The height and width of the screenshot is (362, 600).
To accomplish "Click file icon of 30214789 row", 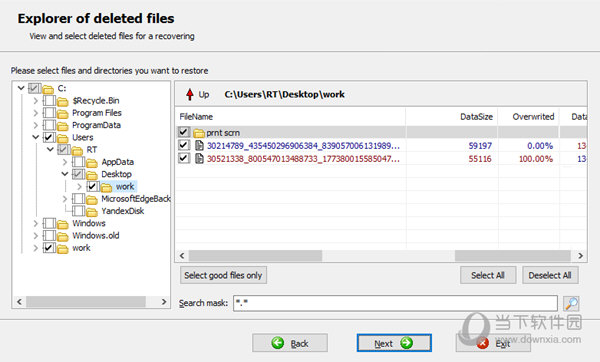I will click(199, 145).
